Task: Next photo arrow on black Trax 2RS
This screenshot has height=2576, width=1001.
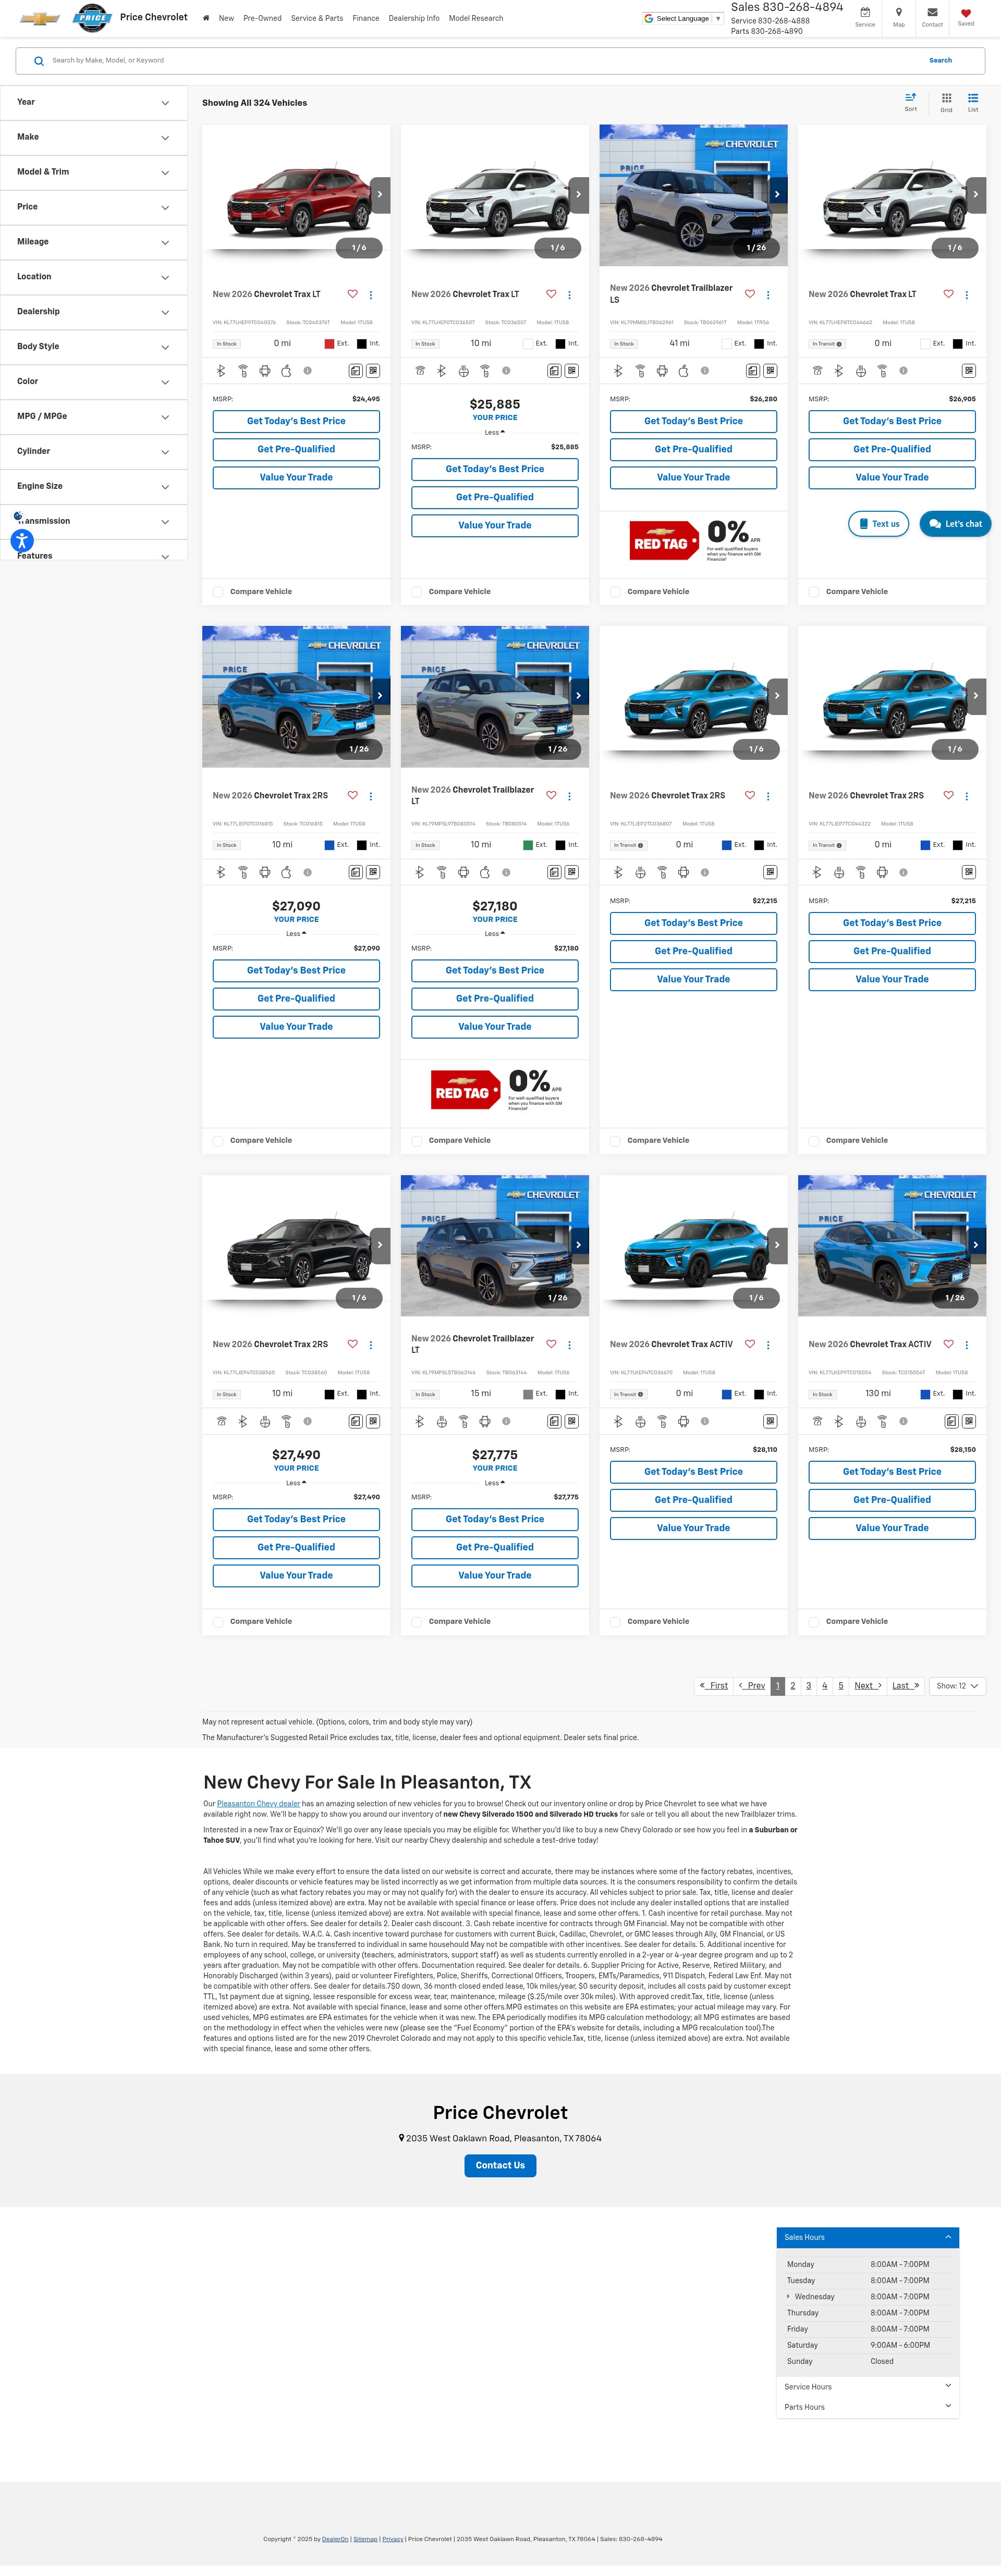Action: click(380, 1245)
